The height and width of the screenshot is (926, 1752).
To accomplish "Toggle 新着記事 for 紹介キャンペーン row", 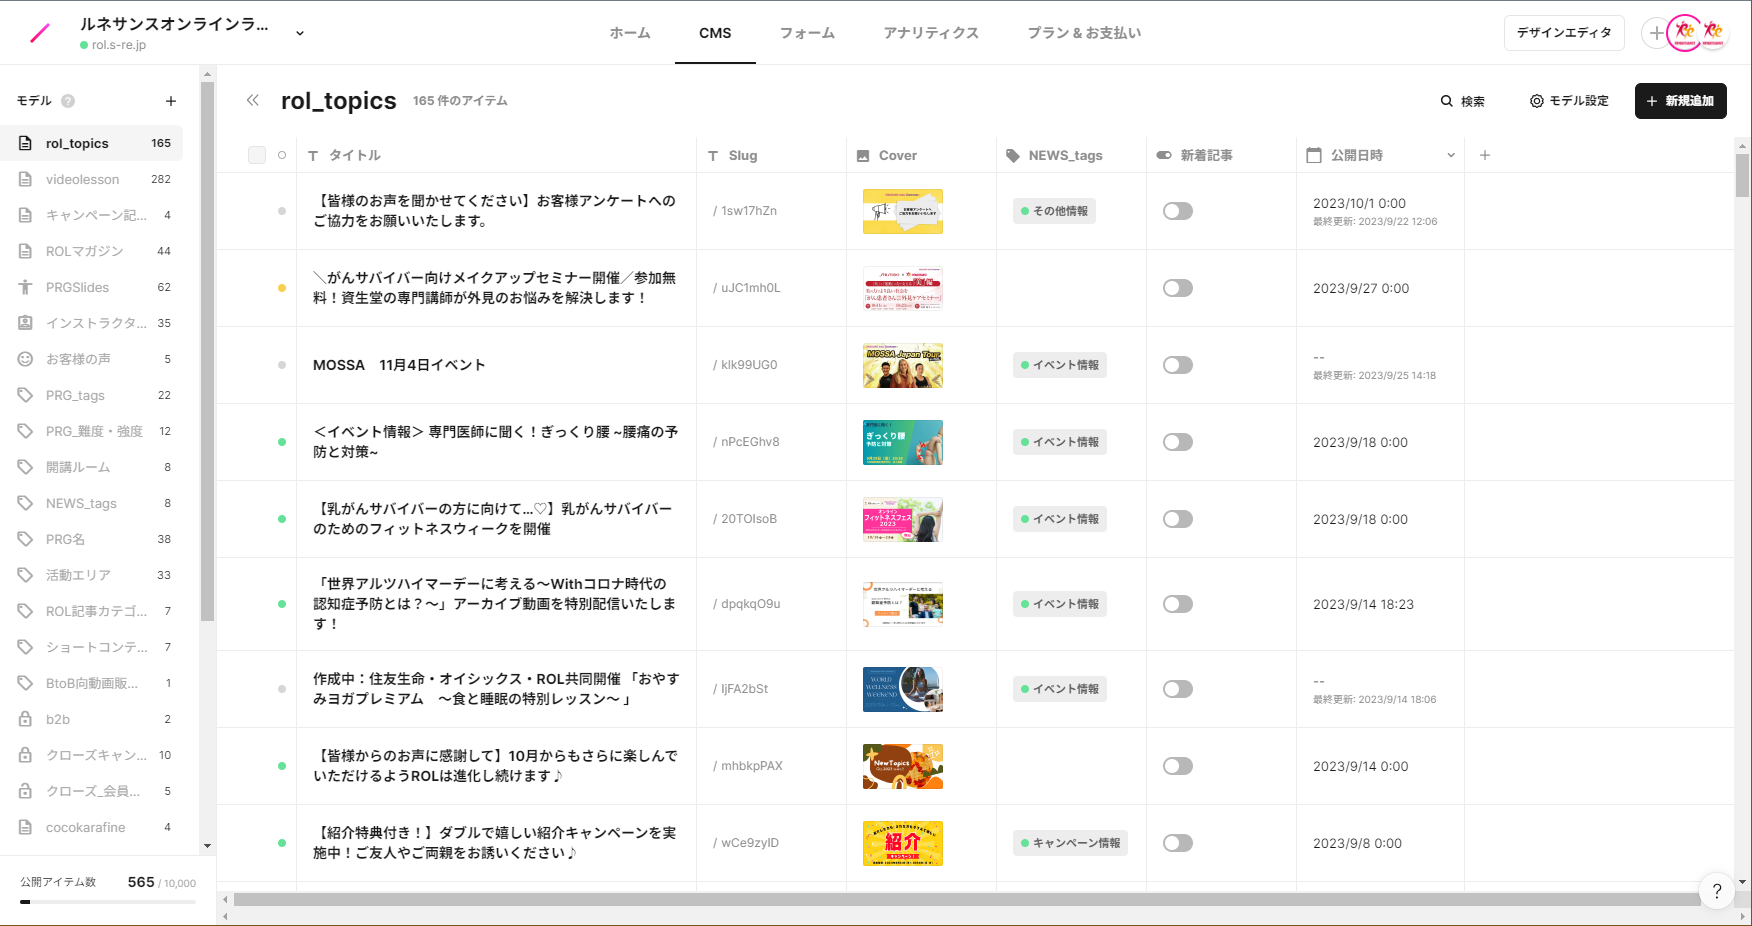I will [x=1178, y=843].
